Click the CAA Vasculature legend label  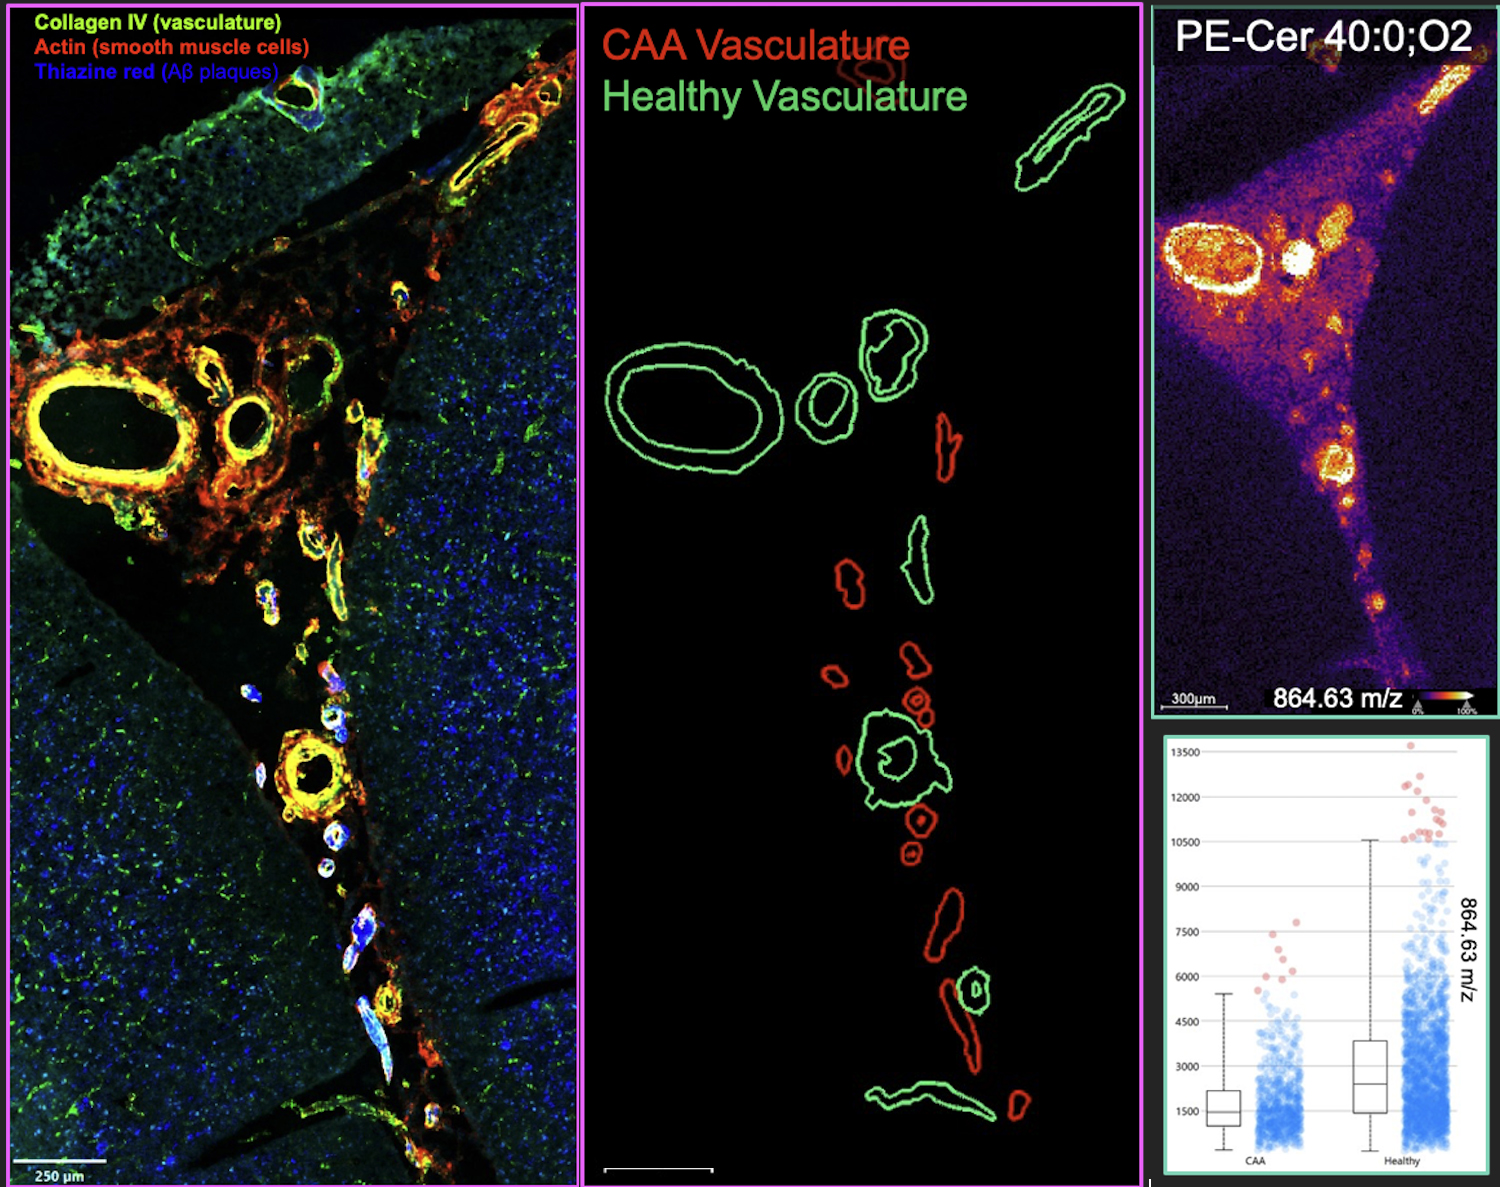point(755,45)
